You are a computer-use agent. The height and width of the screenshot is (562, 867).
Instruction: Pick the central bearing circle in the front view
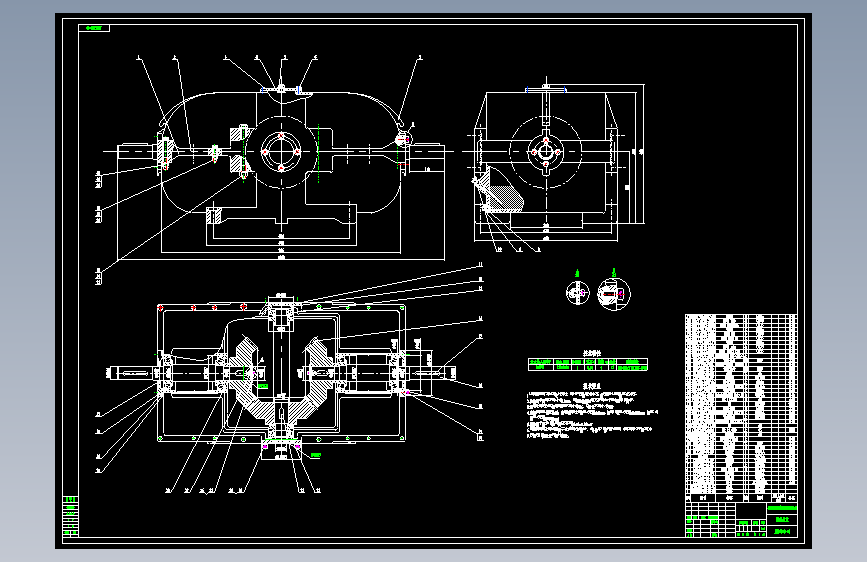tap(281, 152)
